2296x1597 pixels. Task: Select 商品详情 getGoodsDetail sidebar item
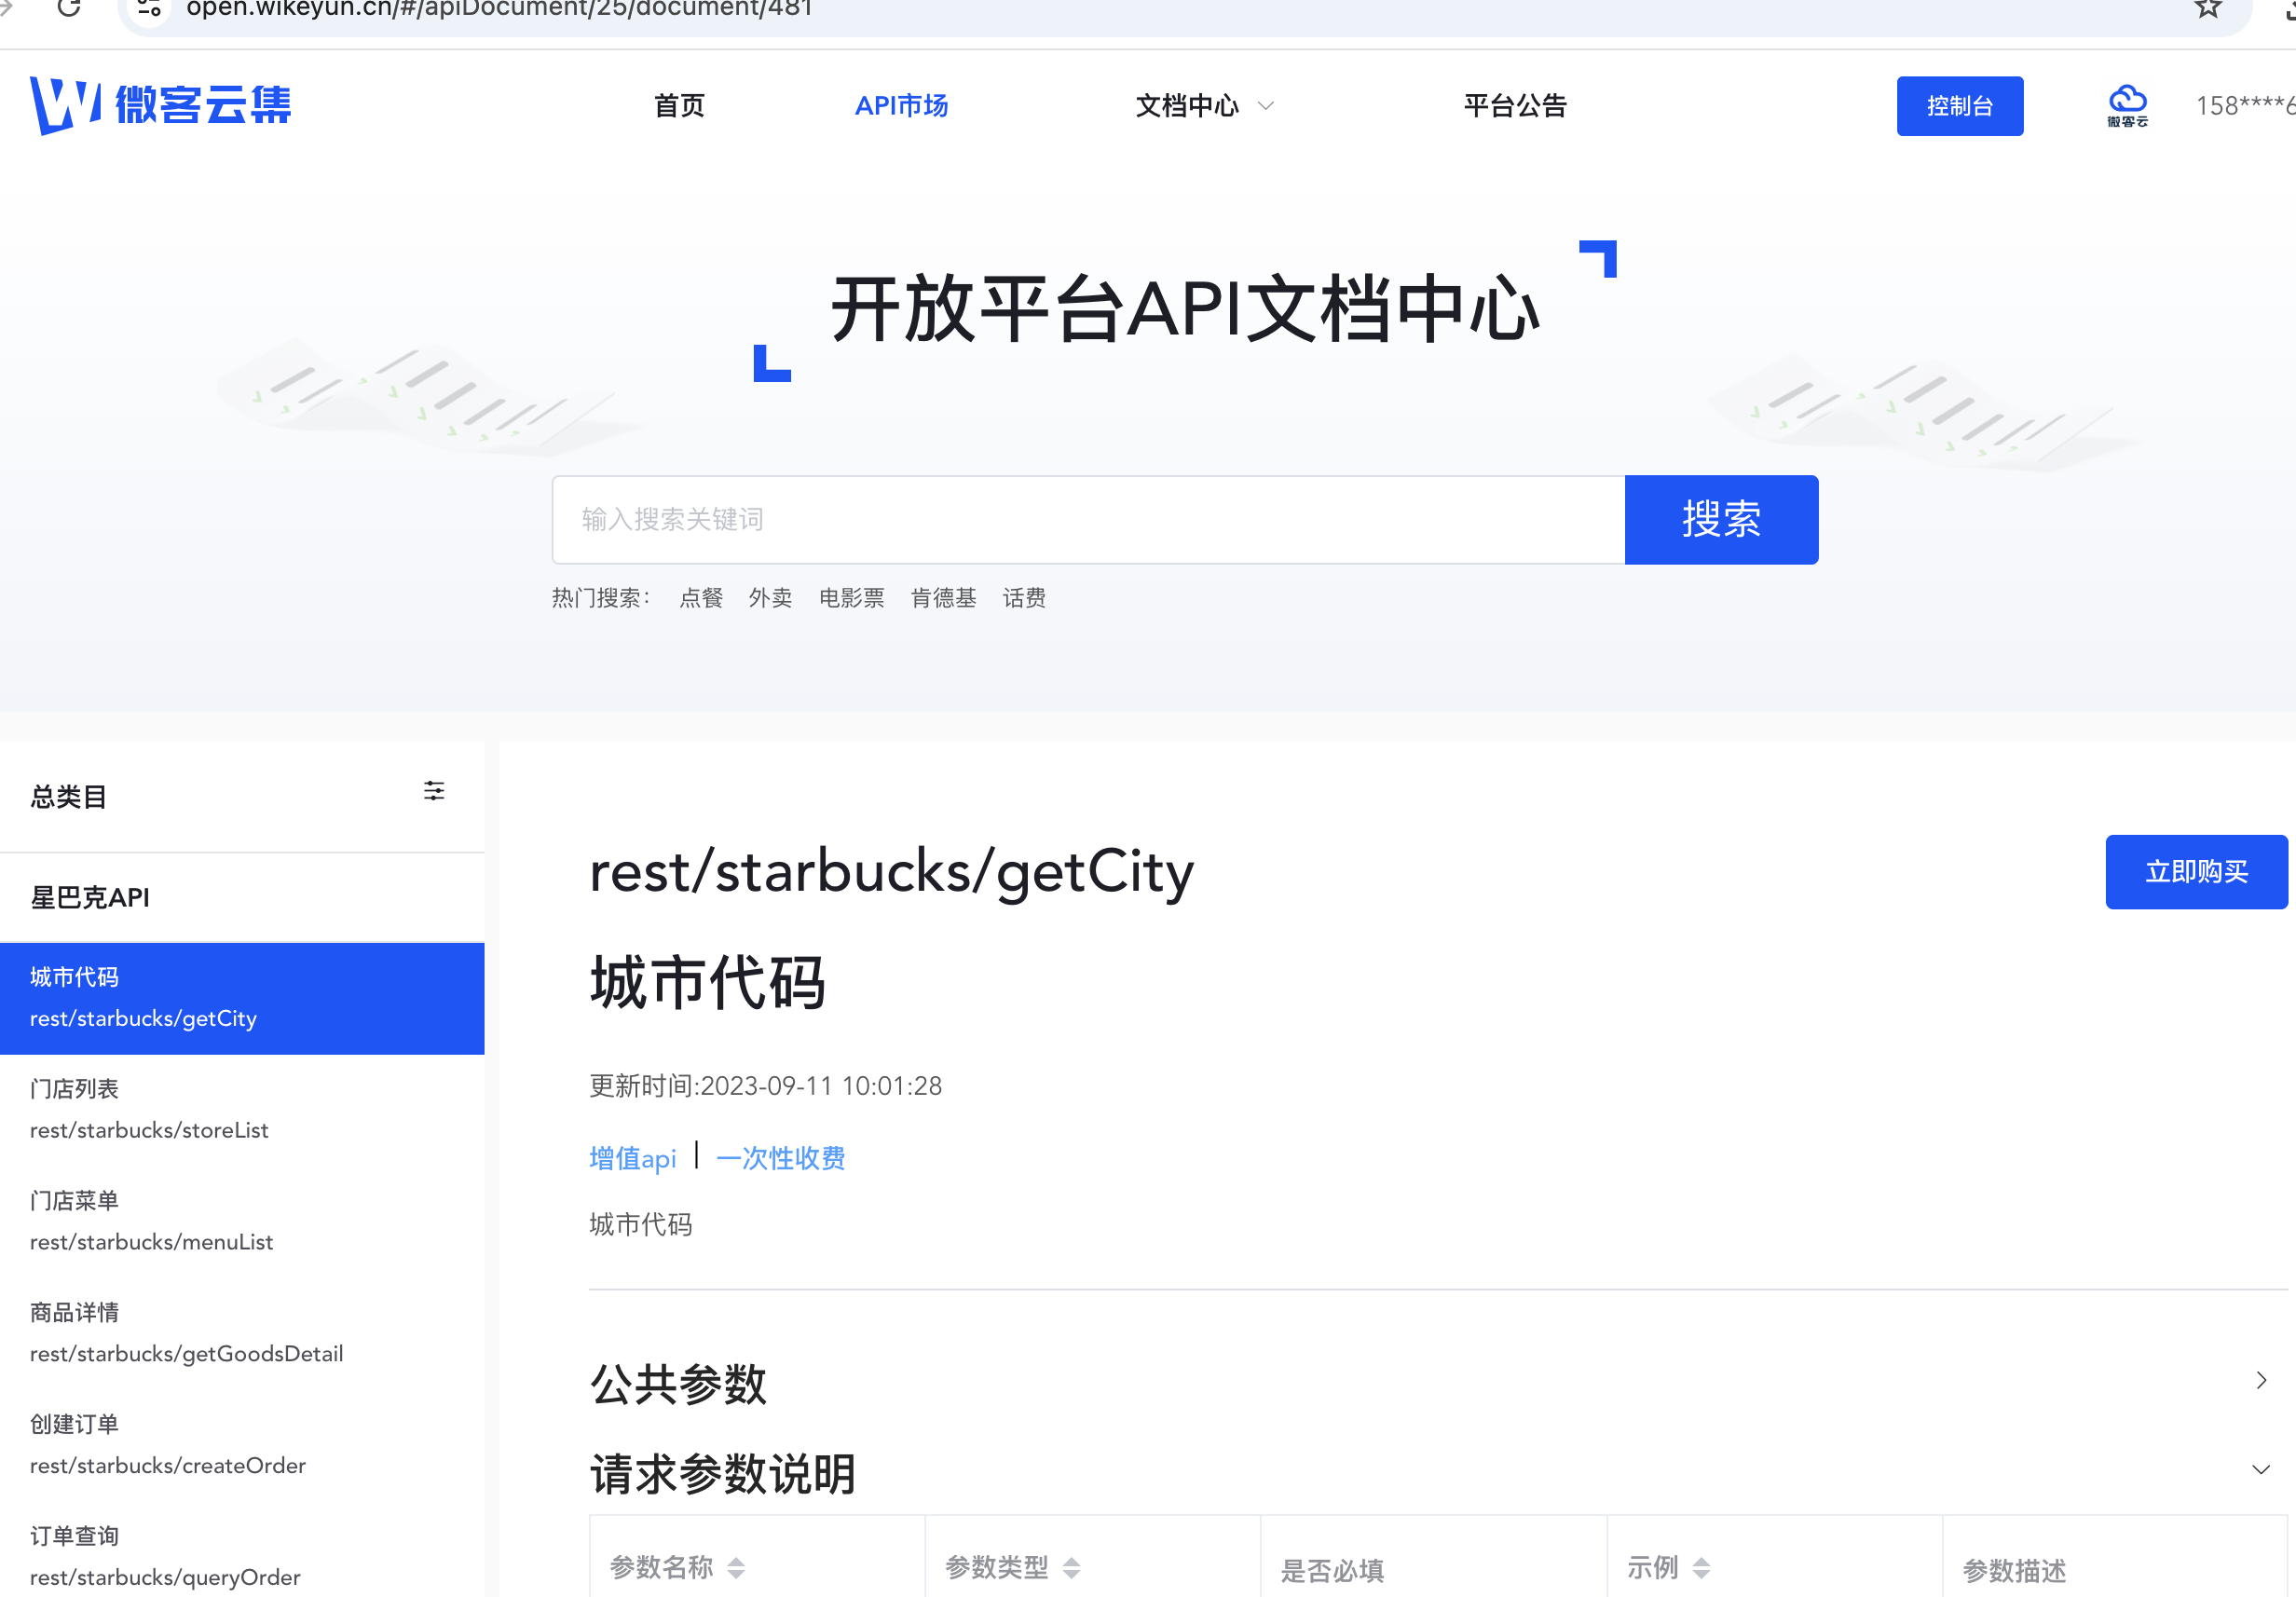pyautogui.click(x=242, y=1334)
